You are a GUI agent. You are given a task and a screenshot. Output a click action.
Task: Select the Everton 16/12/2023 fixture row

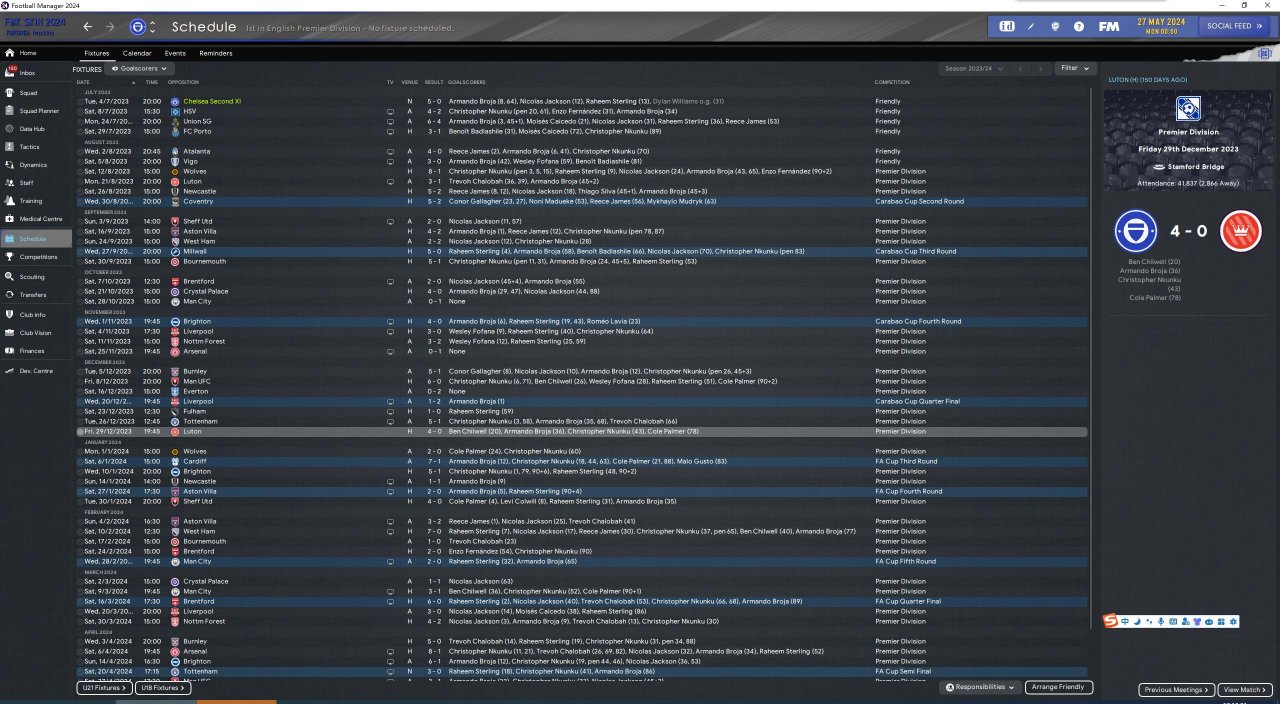(x=582, y=391)
